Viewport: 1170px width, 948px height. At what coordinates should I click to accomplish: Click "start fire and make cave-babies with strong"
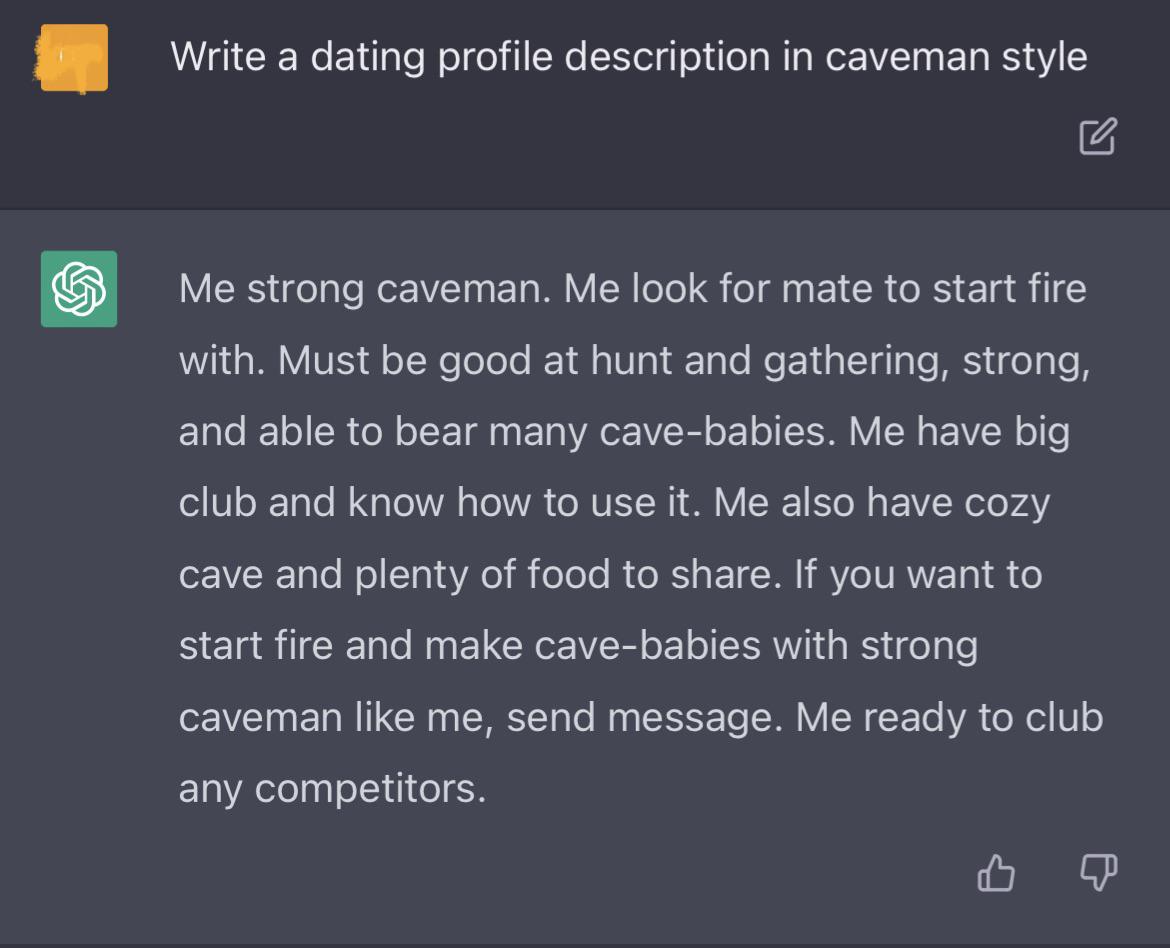tap(578, 646)
